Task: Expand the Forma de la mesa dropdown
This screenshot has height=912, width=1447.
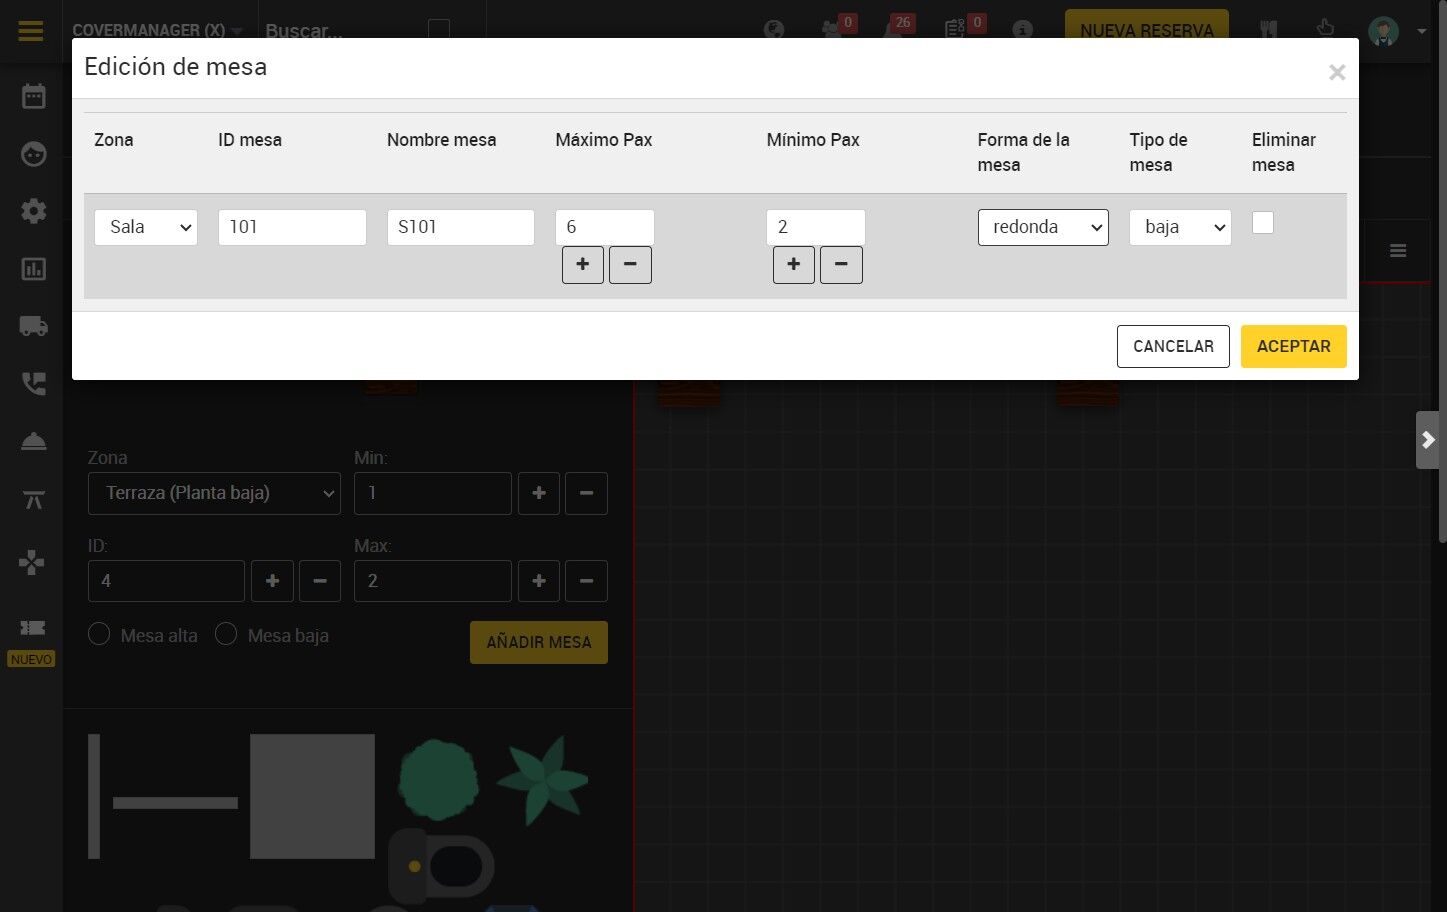Action: click(1043, 227)
